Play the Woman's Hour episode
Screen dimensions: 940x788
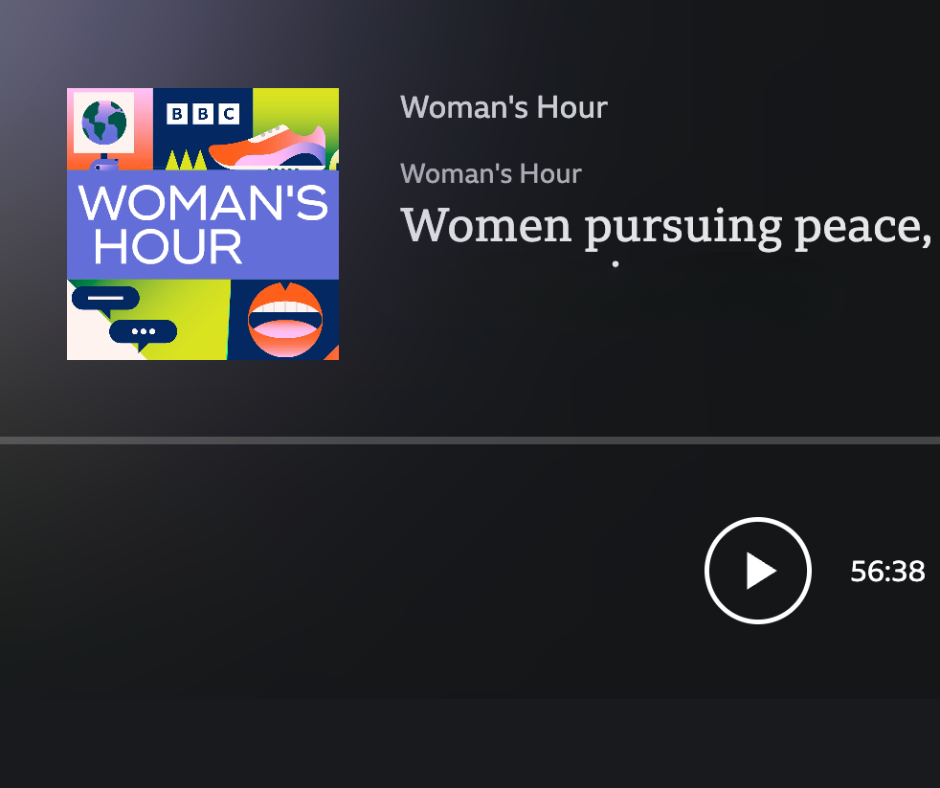[757, 571]
